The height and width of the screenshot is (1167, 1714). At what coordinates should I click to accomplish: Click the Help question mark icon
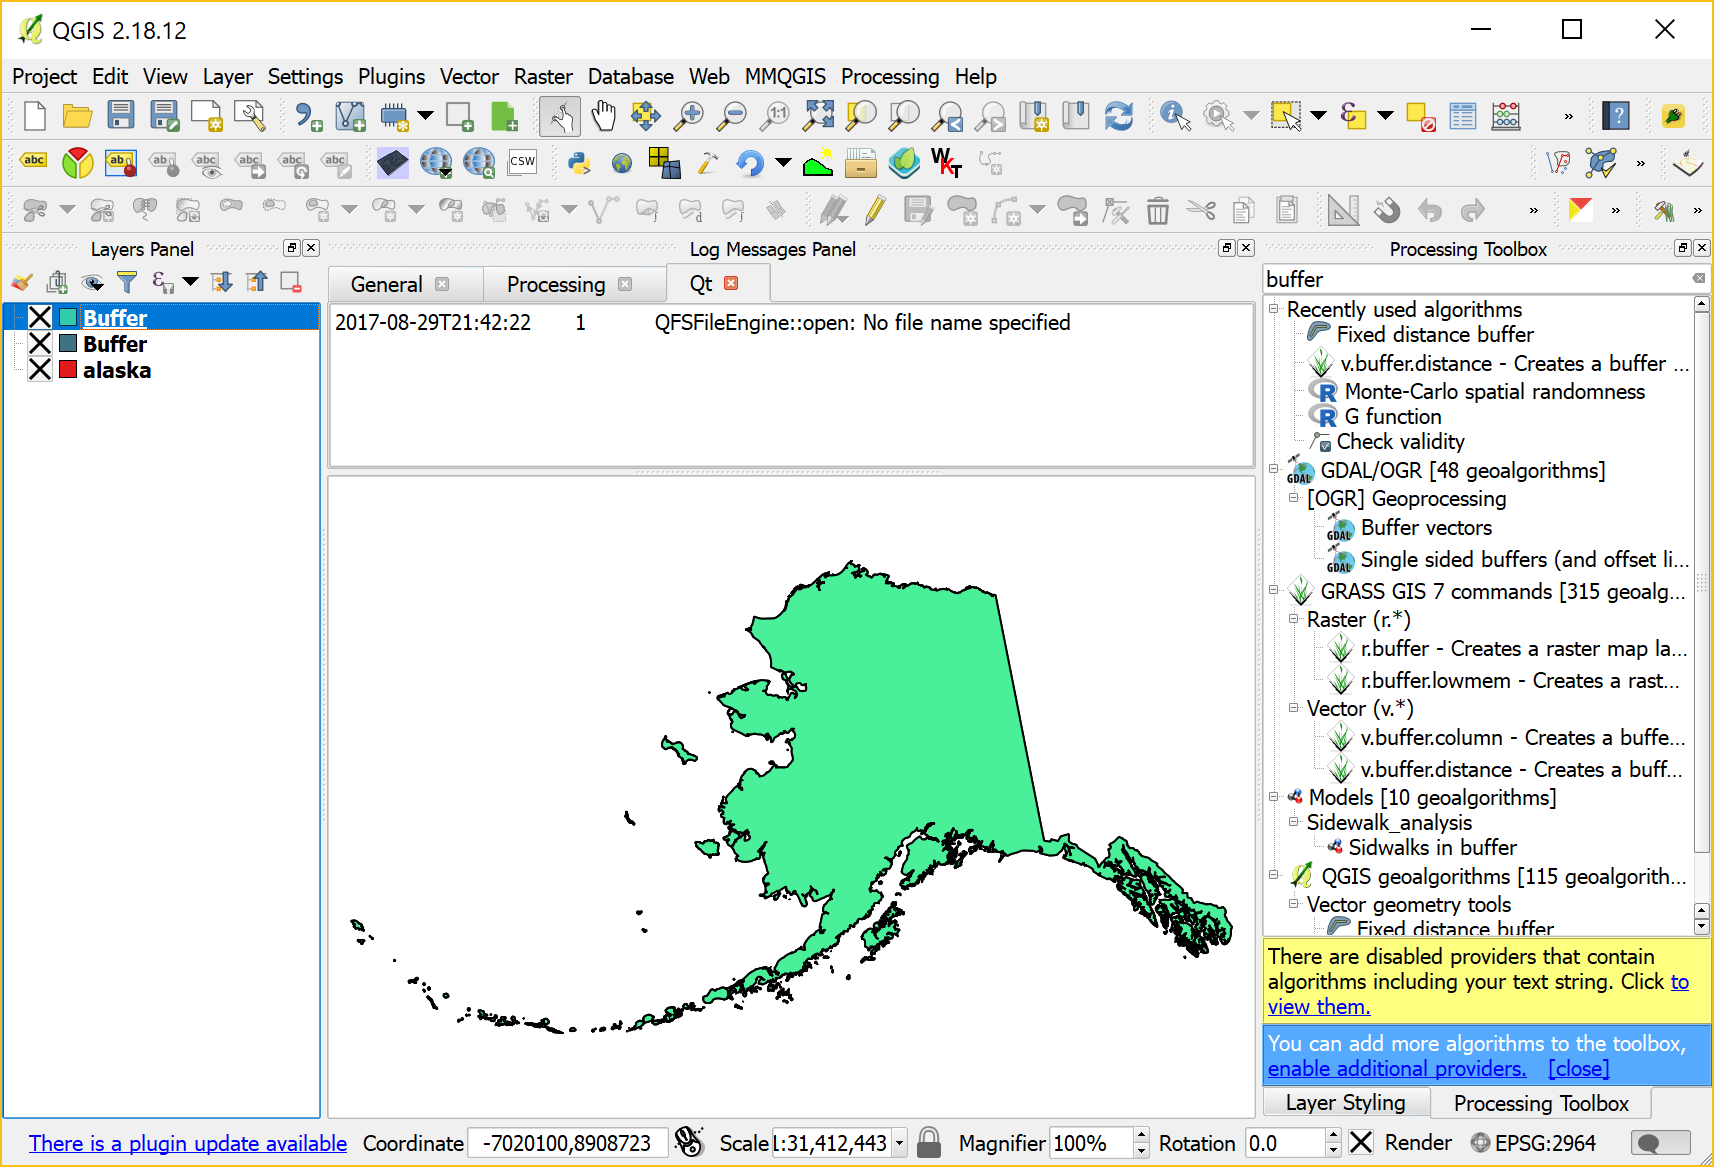pos(1616,116)
